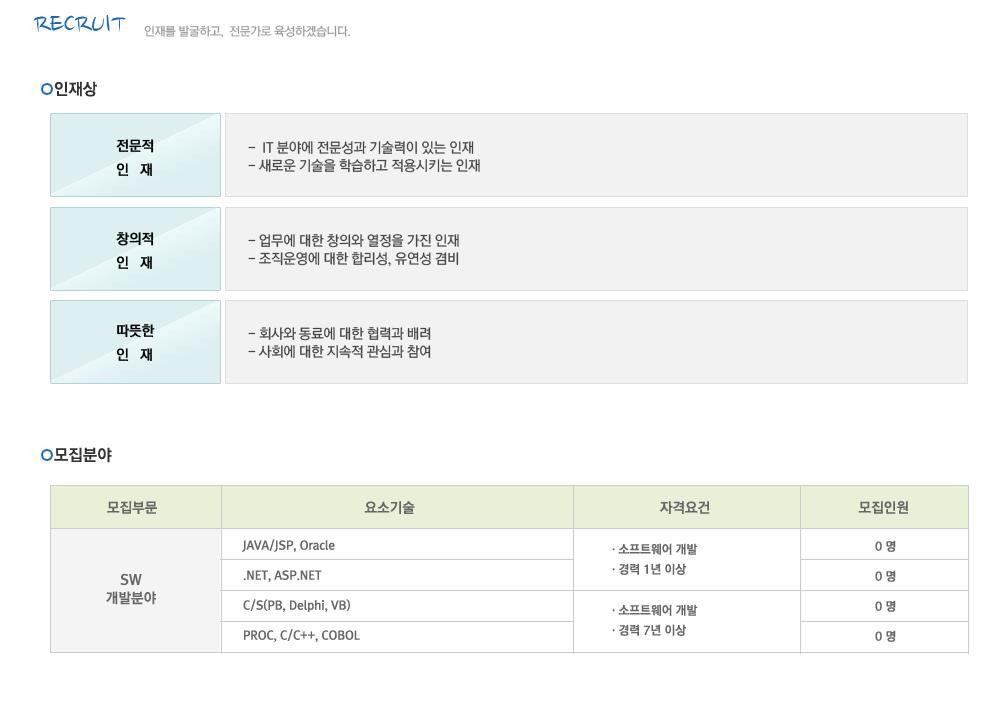This screenshot has height=705, width=1000.
Task: Click the PROC, C/C++, COBOL row
Action: [x=397, y=636]
